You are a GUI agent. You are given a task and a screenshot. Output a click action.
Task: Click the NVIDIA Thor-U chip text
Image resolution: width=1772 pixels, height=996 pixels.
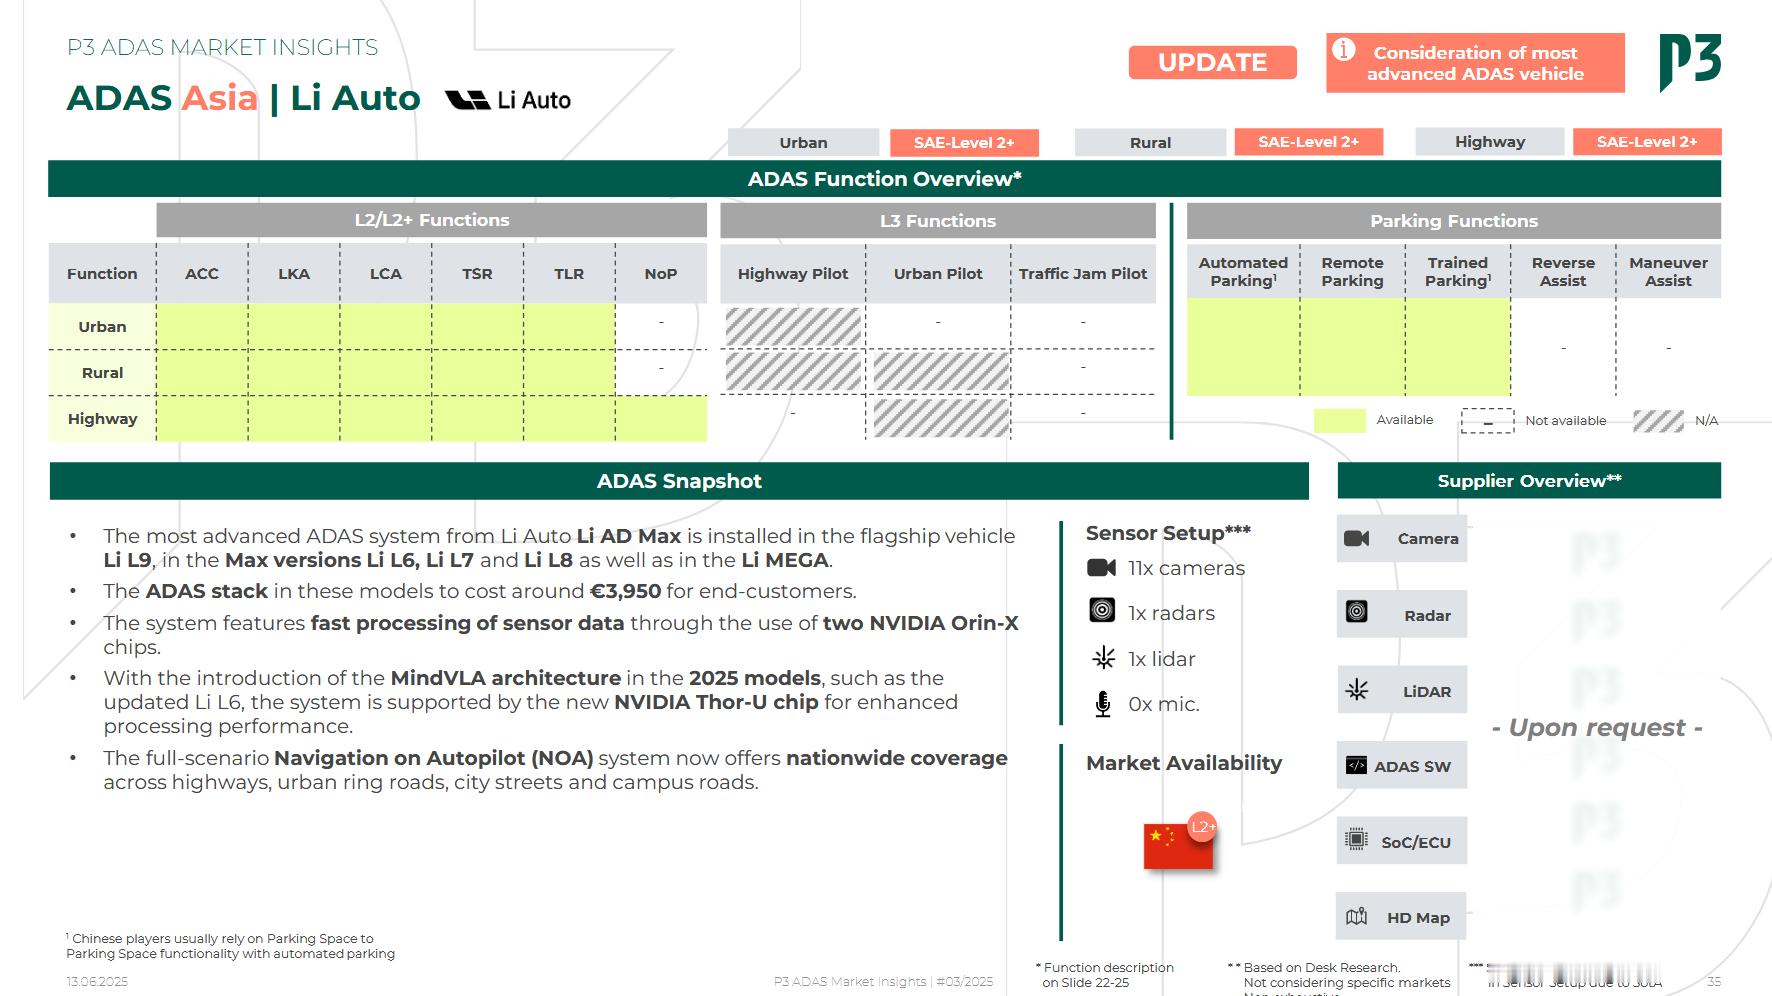[716, 702]
